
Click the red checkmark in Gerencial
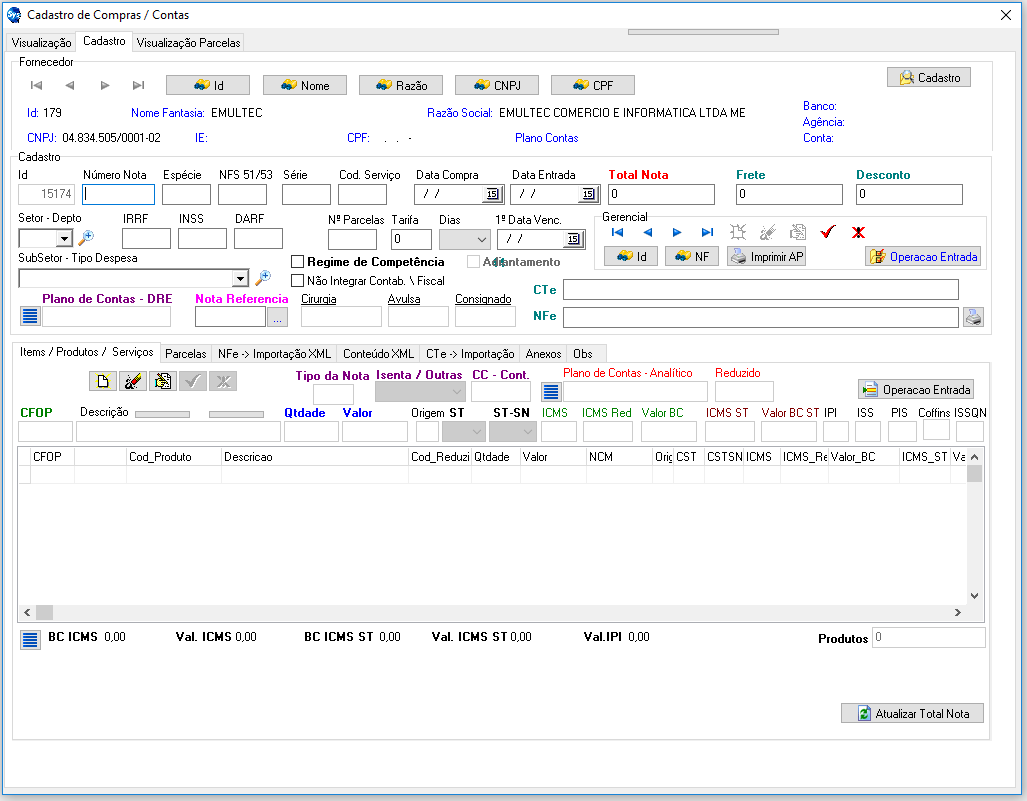tap(827, 232)
